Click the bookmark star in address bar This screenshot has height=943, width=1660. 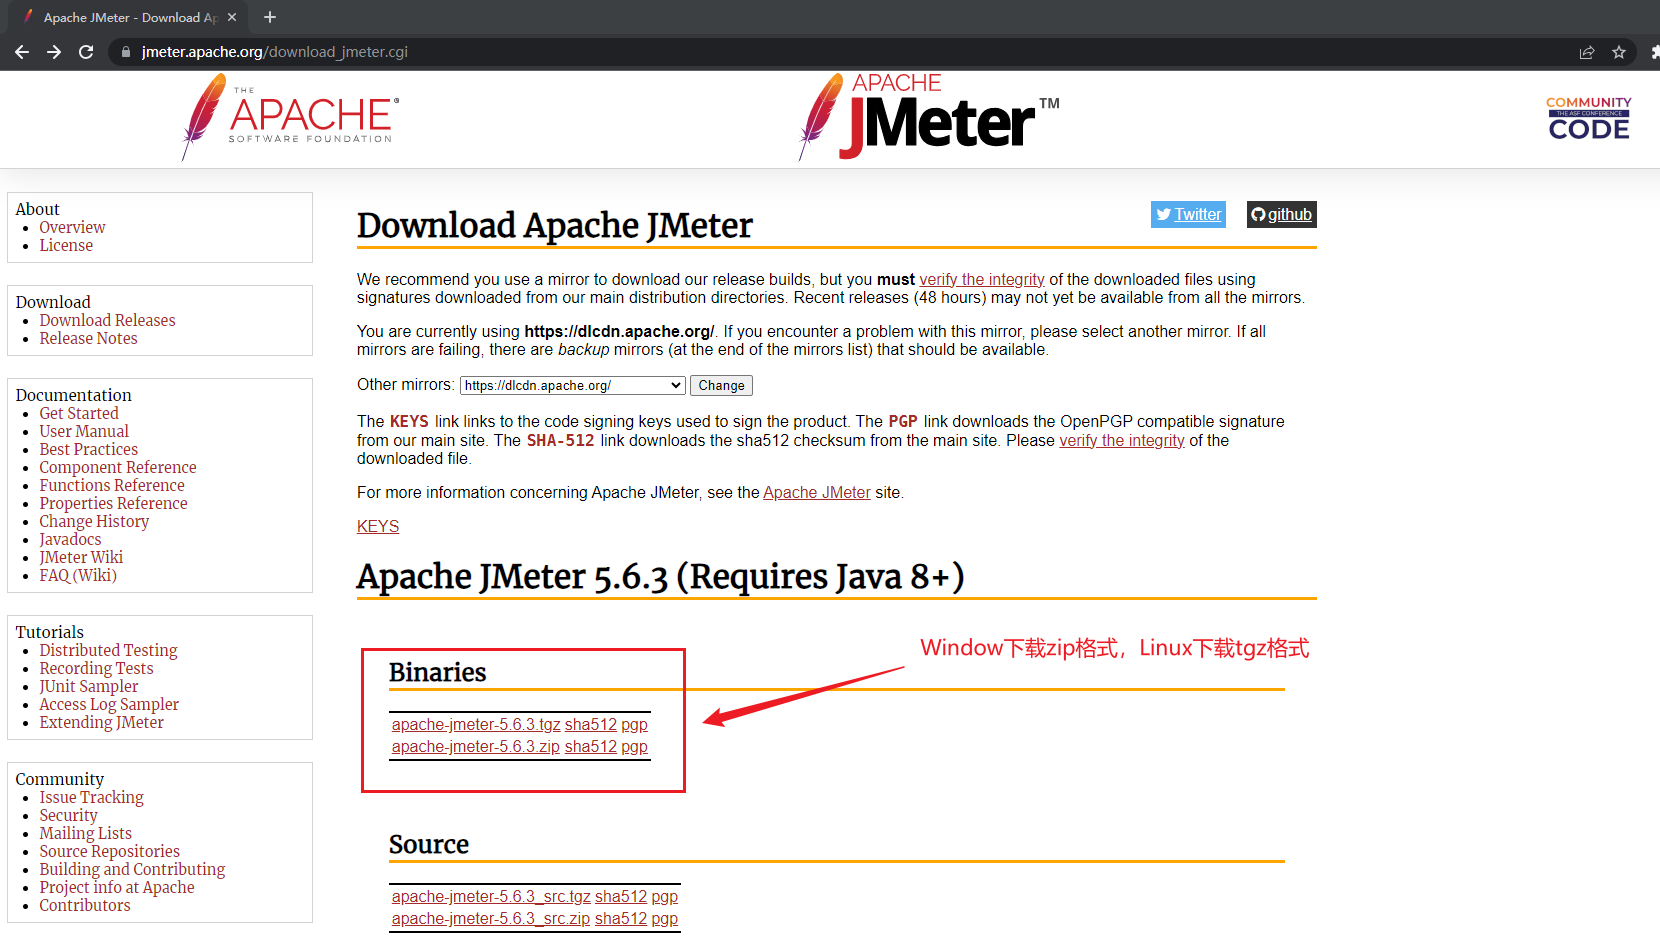point(1619,52)
